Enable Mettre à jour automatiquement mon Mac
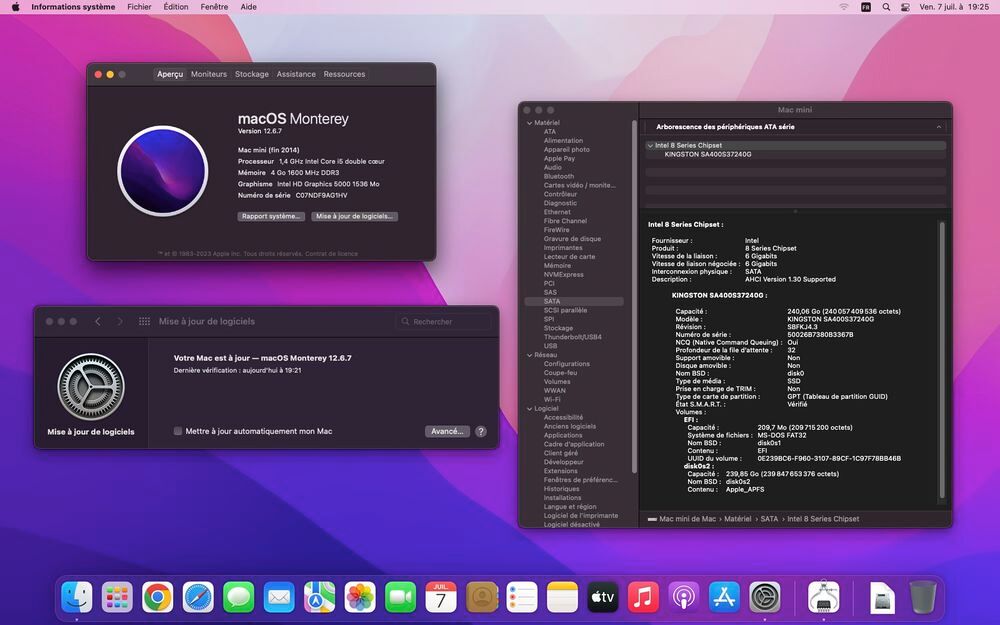Screen dimensions: 1000x625 [178, 431]
